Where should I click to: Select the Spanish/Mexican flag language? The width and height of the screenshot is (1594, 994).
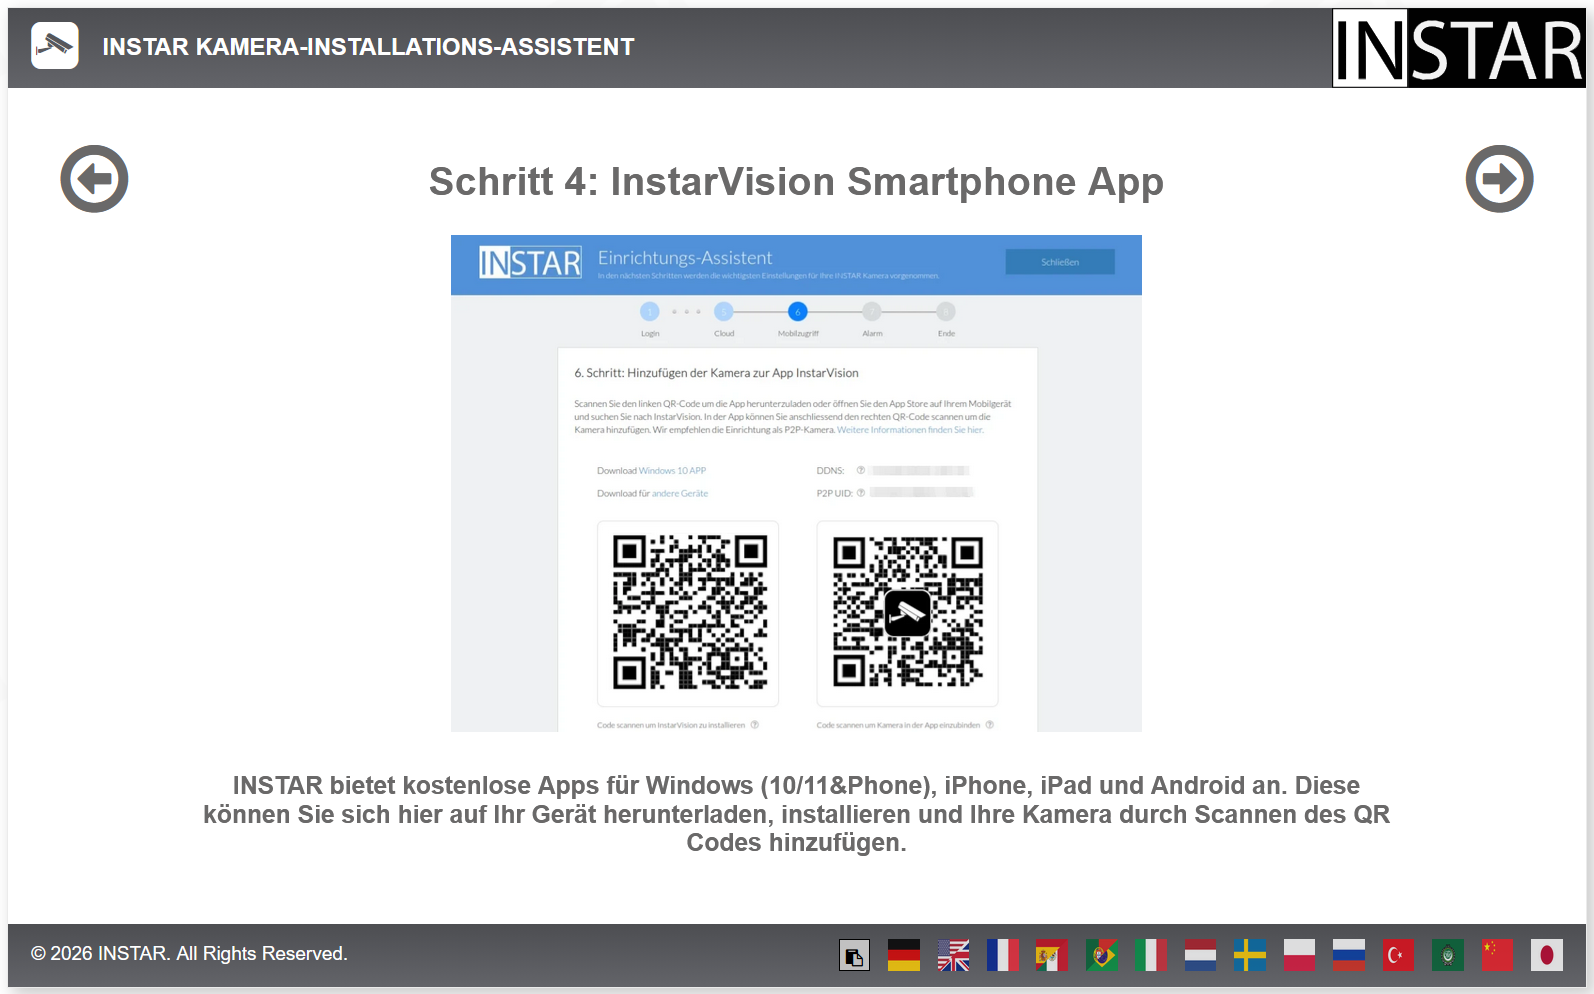pyautogui.click(x=1052, y=956)
